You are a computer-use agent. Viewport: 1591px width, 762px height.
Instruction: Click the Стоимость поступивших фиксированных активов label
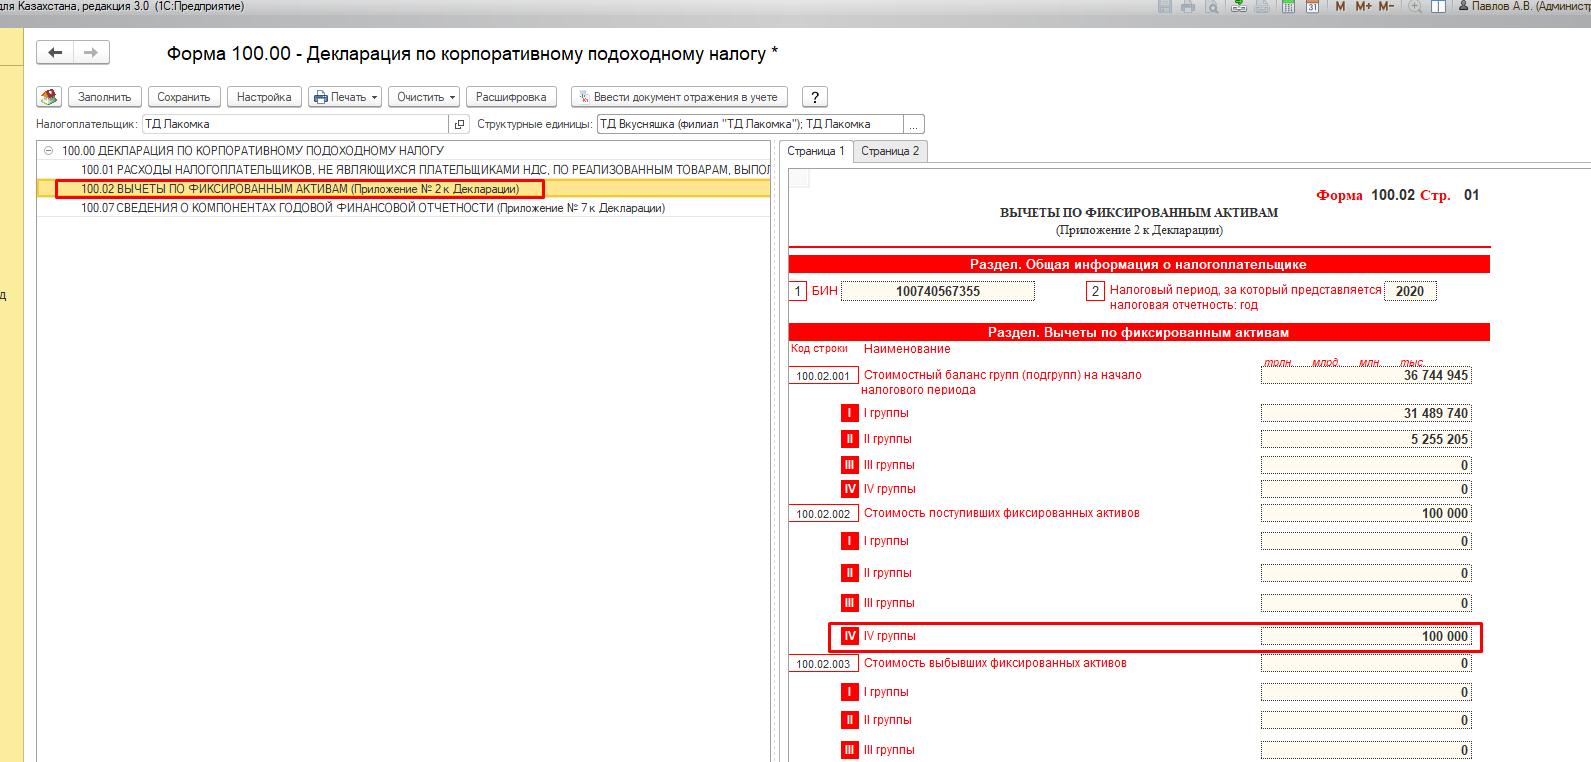tap(1002, 513)
